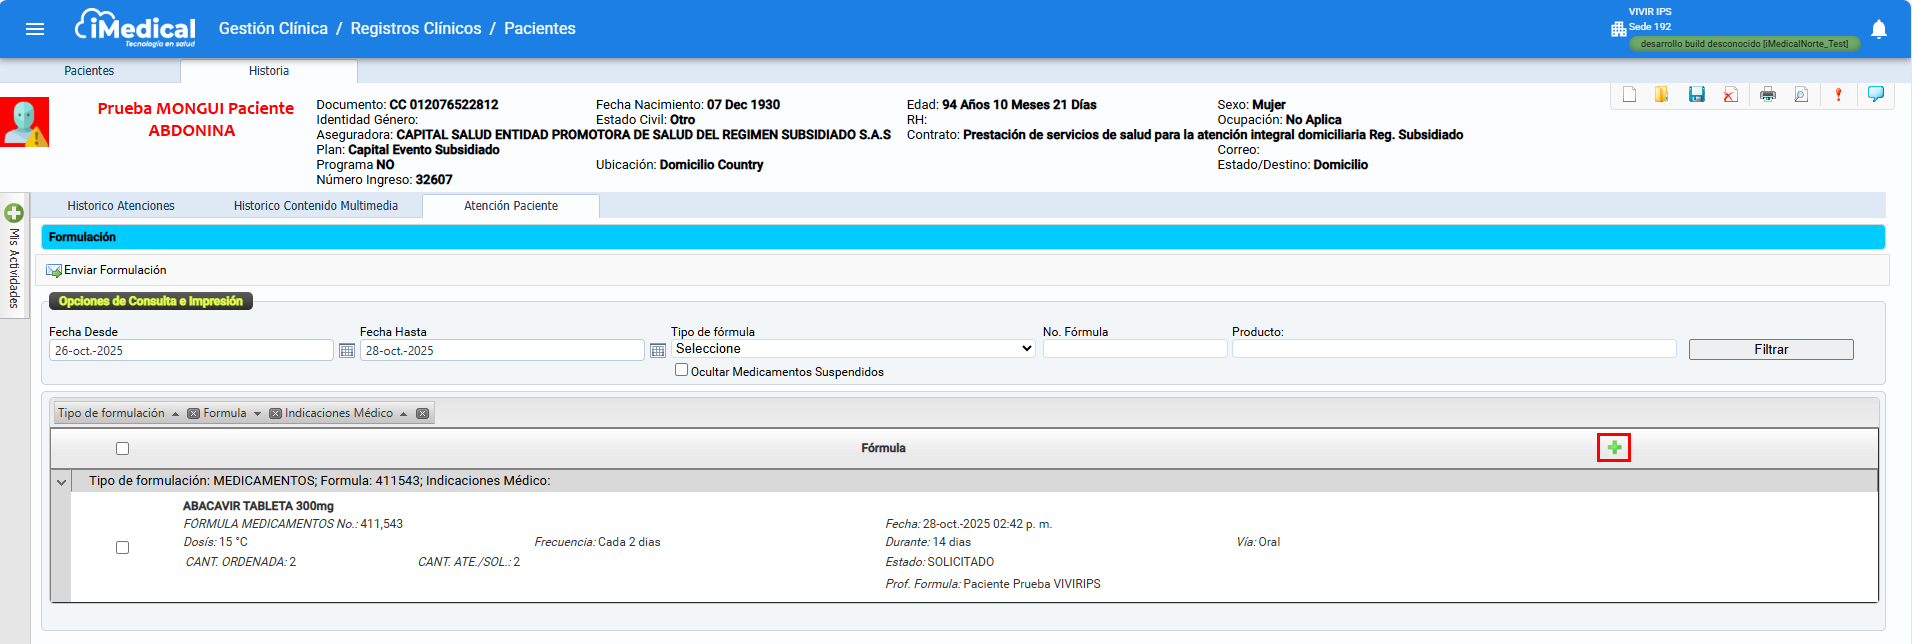This screenshot has width=1912, height=644.
Task: Click the blue speech bubble comment icon
Action: coord(1876,94)
